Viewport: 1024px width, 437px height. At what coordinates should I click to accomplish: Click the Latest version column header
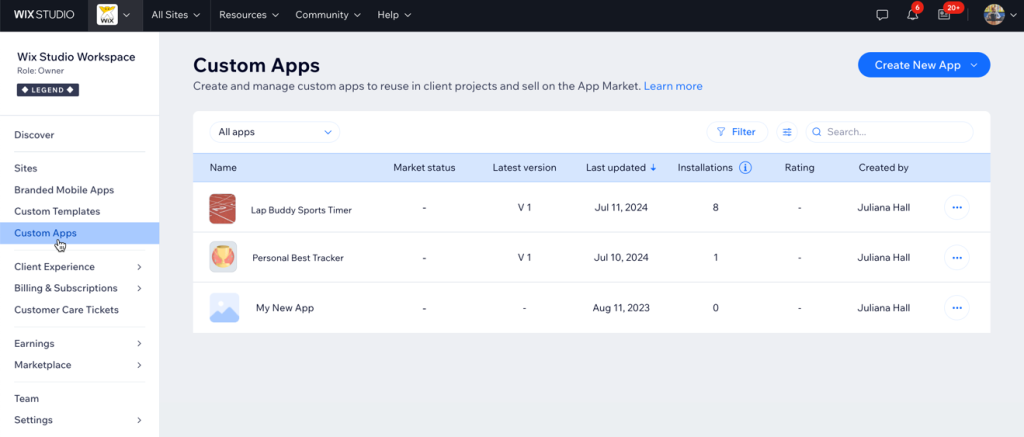point(524,168)
